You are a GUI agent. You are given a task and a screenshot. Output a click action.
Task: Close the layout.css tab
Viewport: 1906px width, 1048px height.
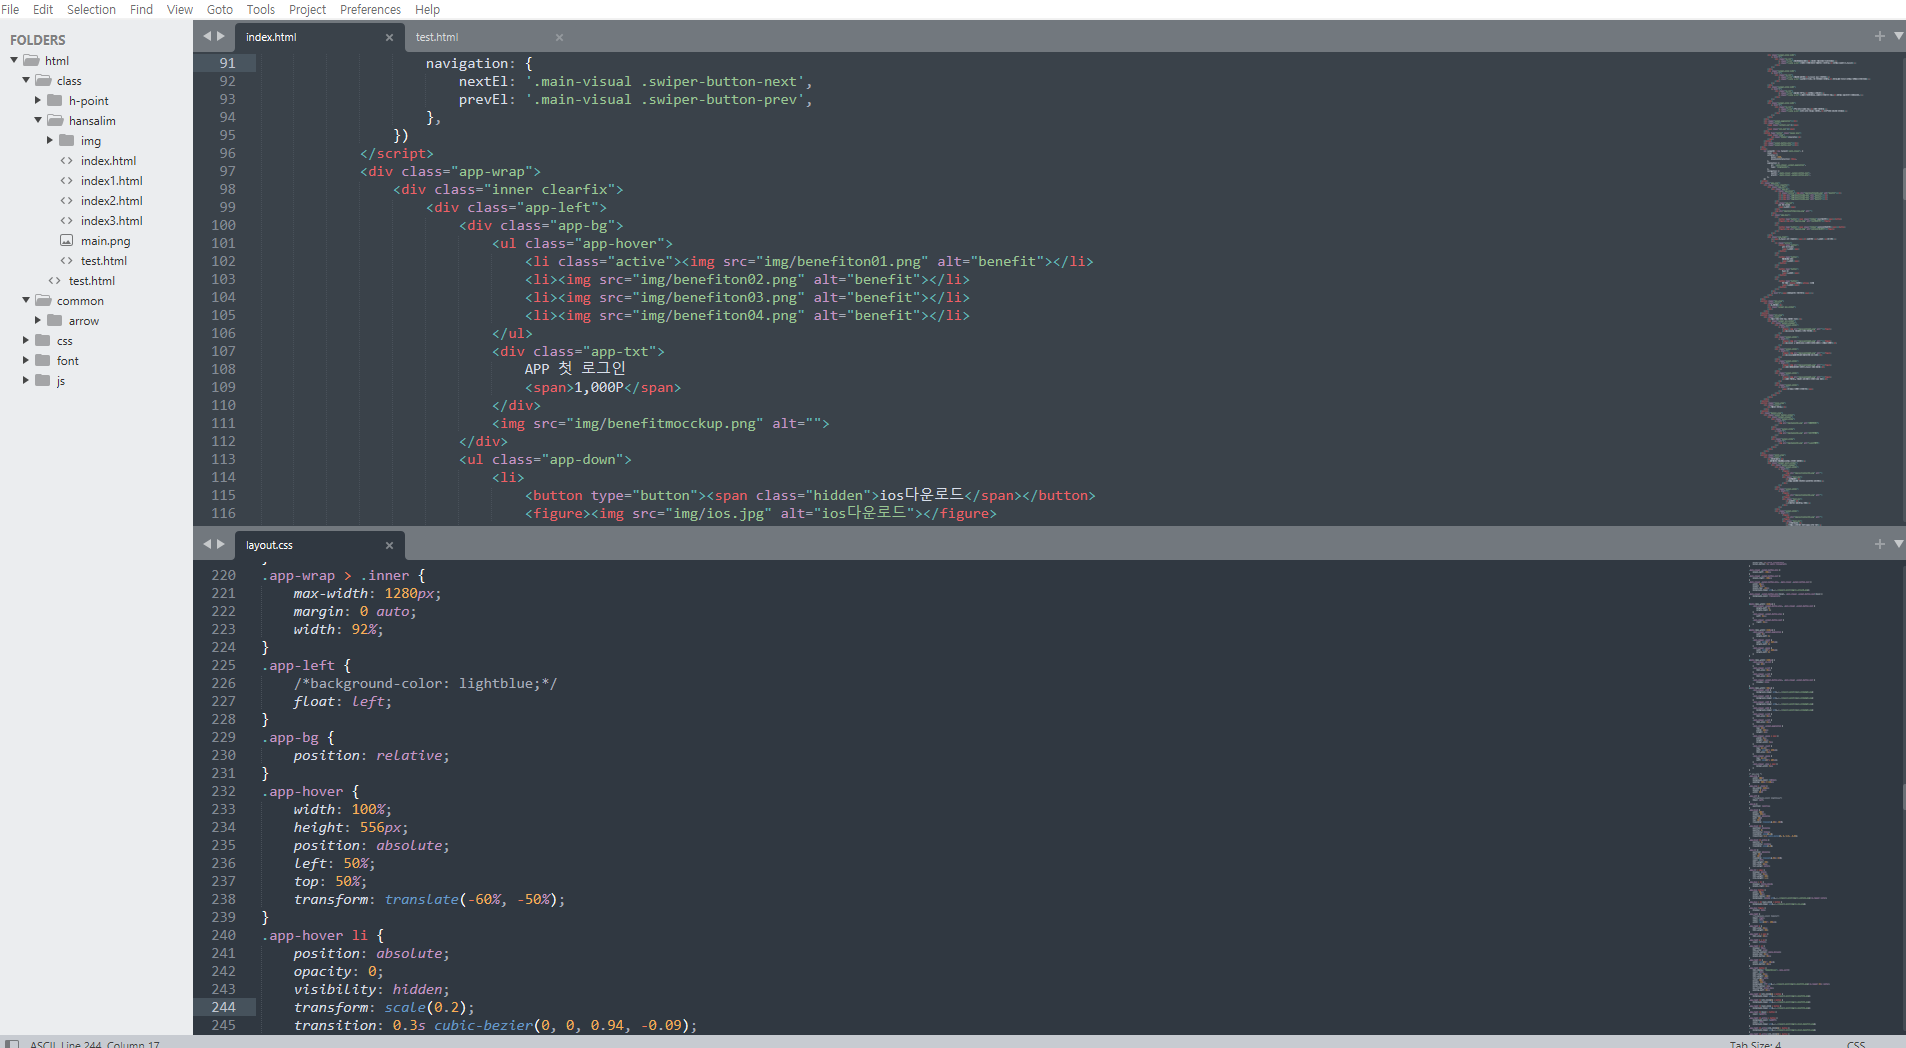pyautogui.click(x=389, y=545)
